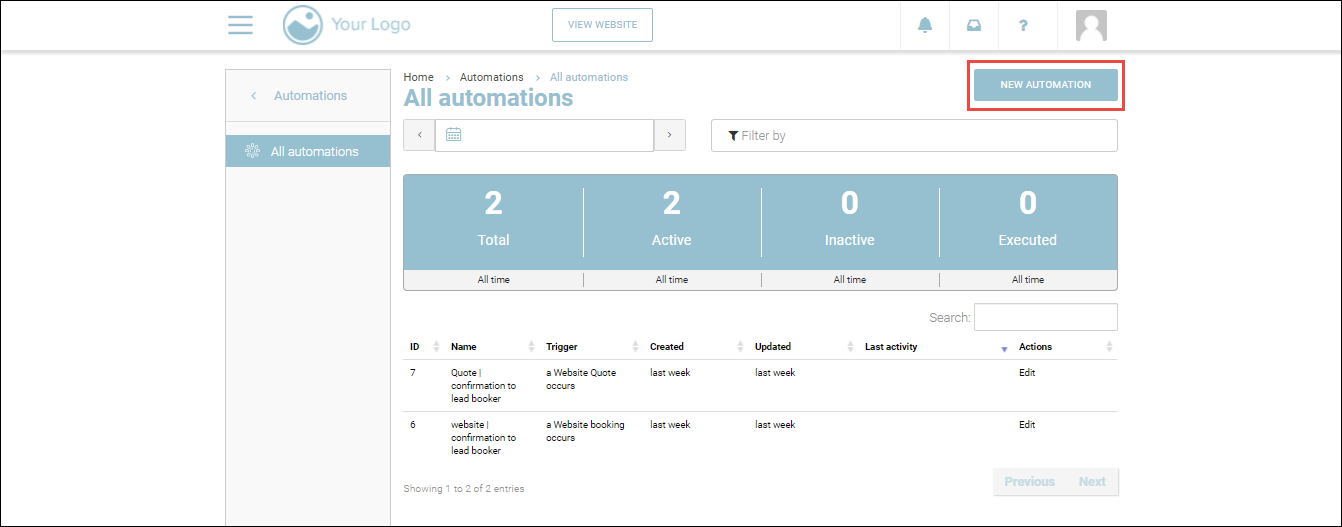Open the help question mark
Viewport: 1342px width, 527px height.
[x=1023, y=25]
